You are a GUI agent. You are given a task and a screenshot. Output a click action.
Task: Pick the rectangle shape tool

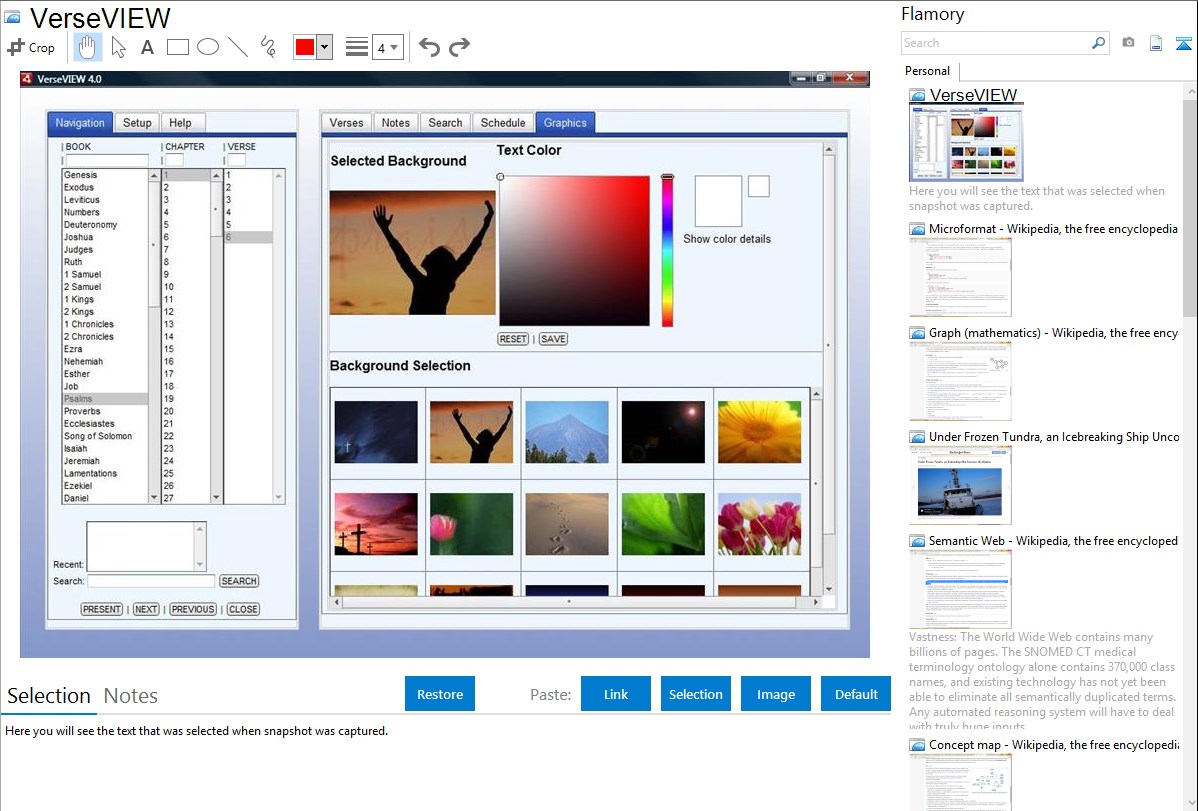178,47
